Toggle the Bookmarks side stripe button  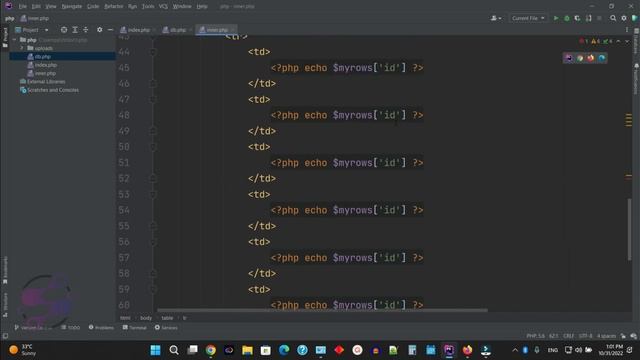5,270
